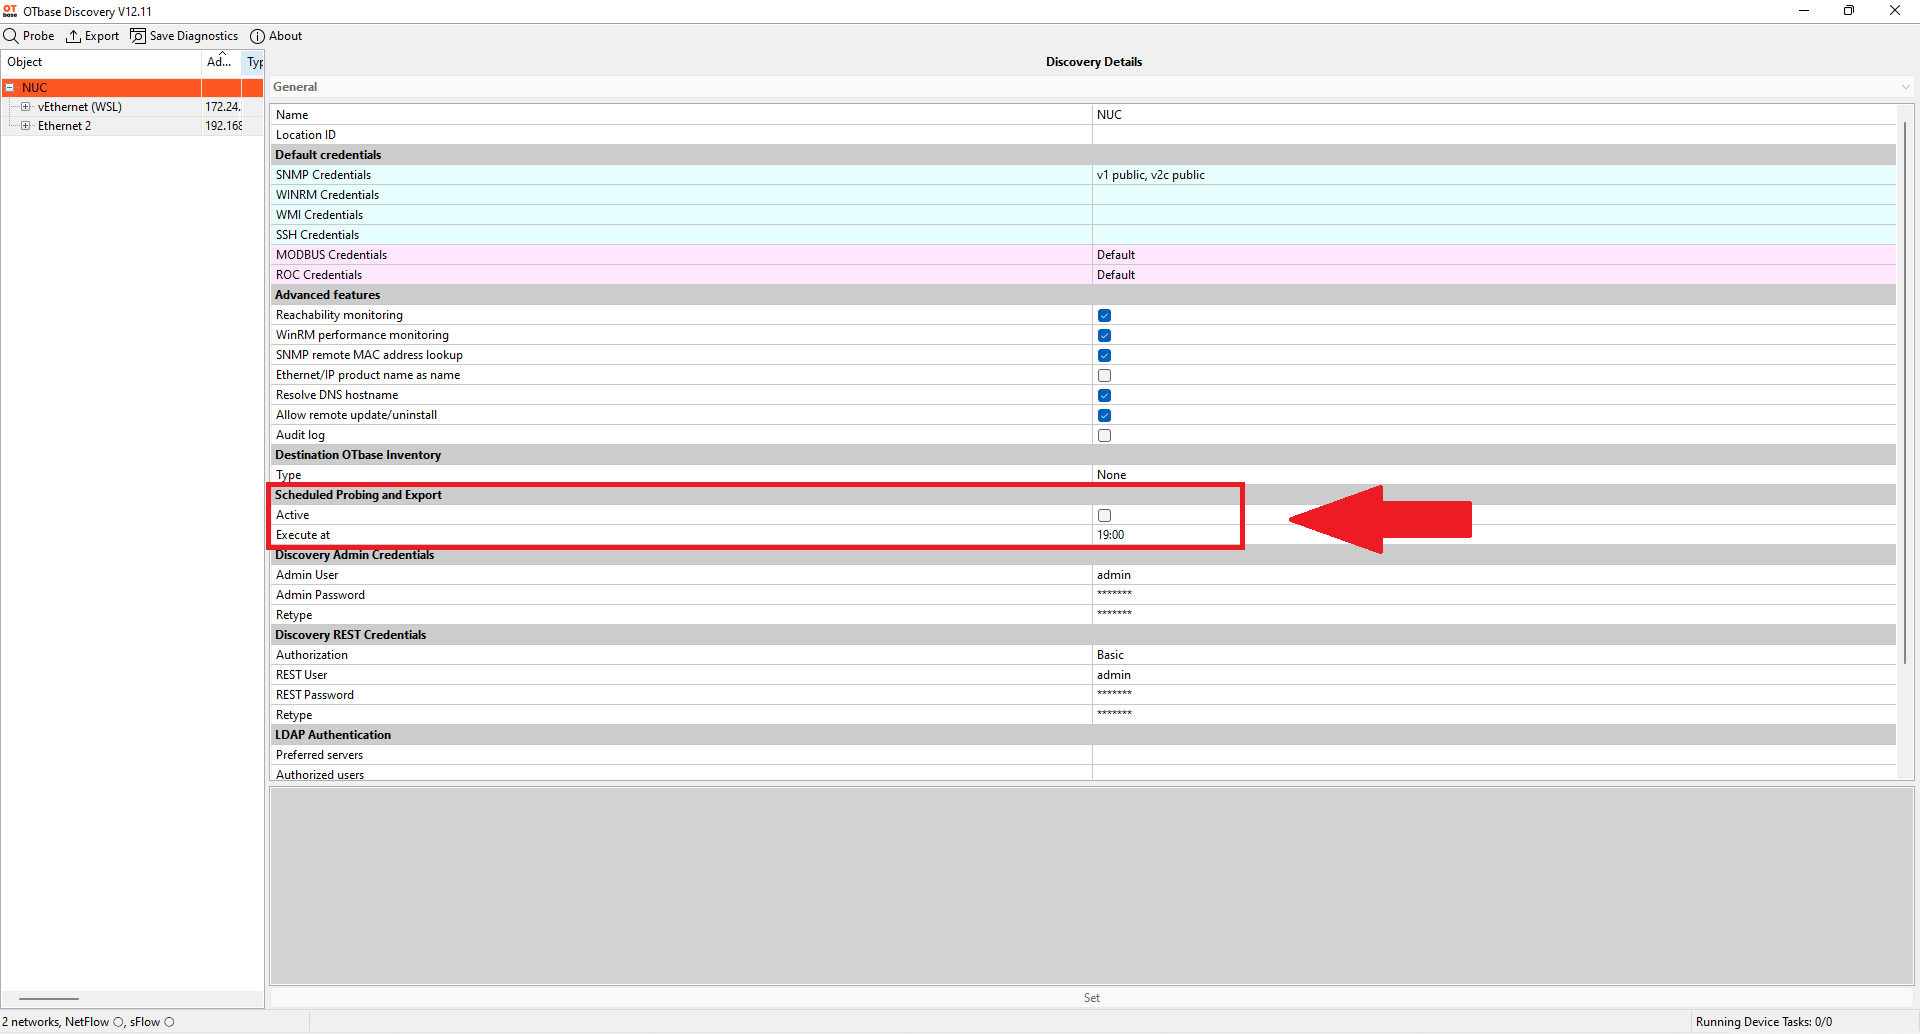Image resolution: width=1920 pixels, height=1034 pixels.
Task: Uncheck Allow remote update/uninstall
Action: (1104, 415)
